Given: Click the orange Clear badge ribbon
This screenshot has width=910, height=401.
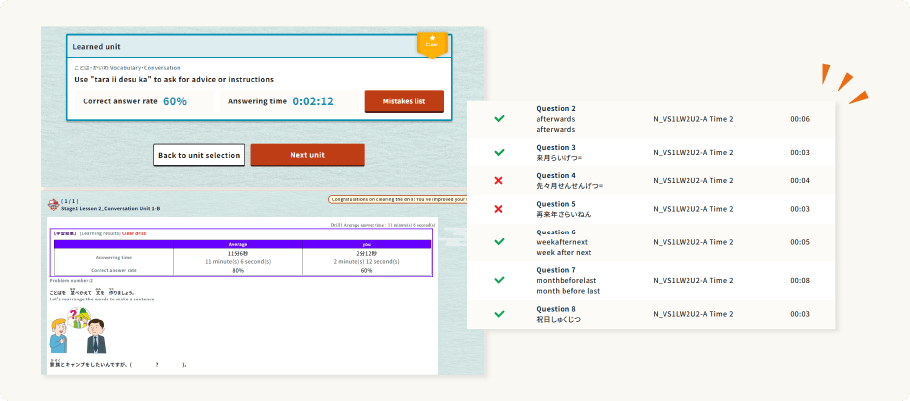Looking at the screenshot, I should [x=431, y=43].
